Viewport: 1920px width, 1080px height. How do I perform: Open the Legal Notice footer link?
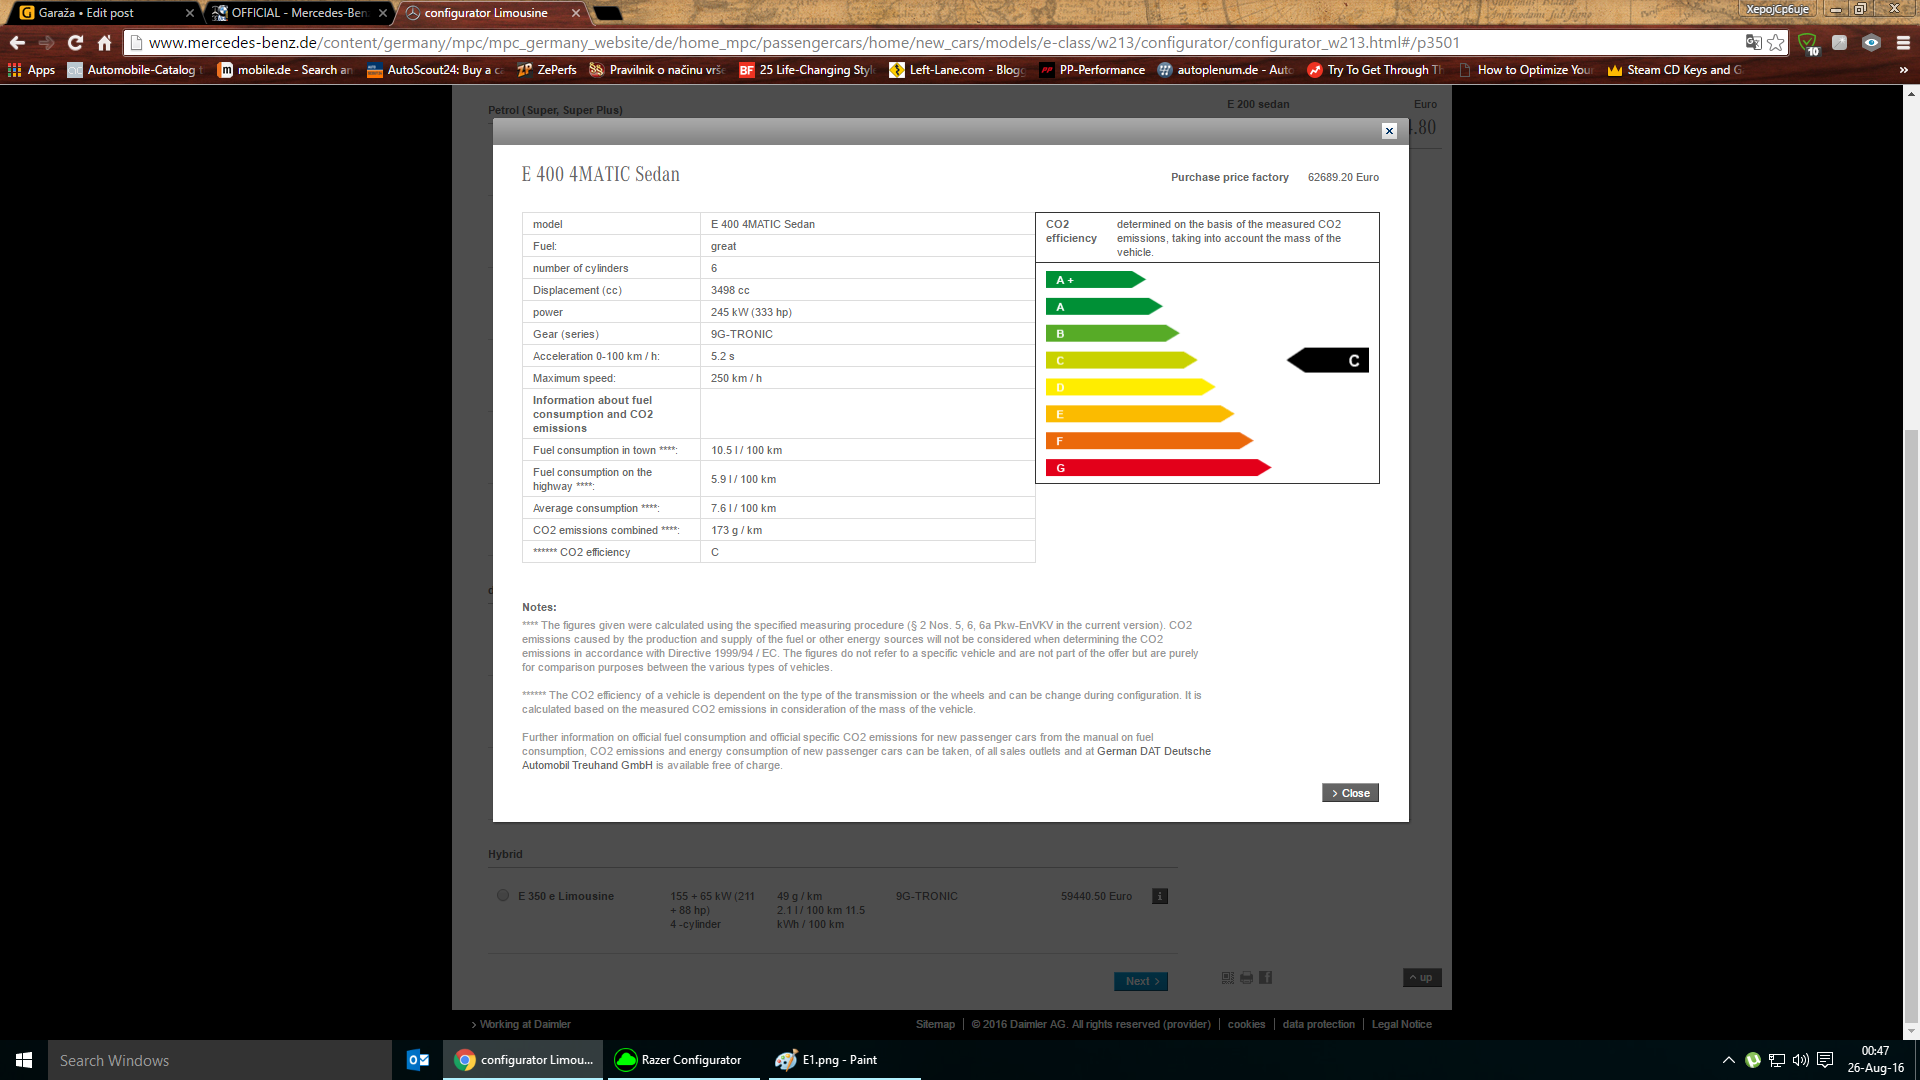coord(1401,1024)
